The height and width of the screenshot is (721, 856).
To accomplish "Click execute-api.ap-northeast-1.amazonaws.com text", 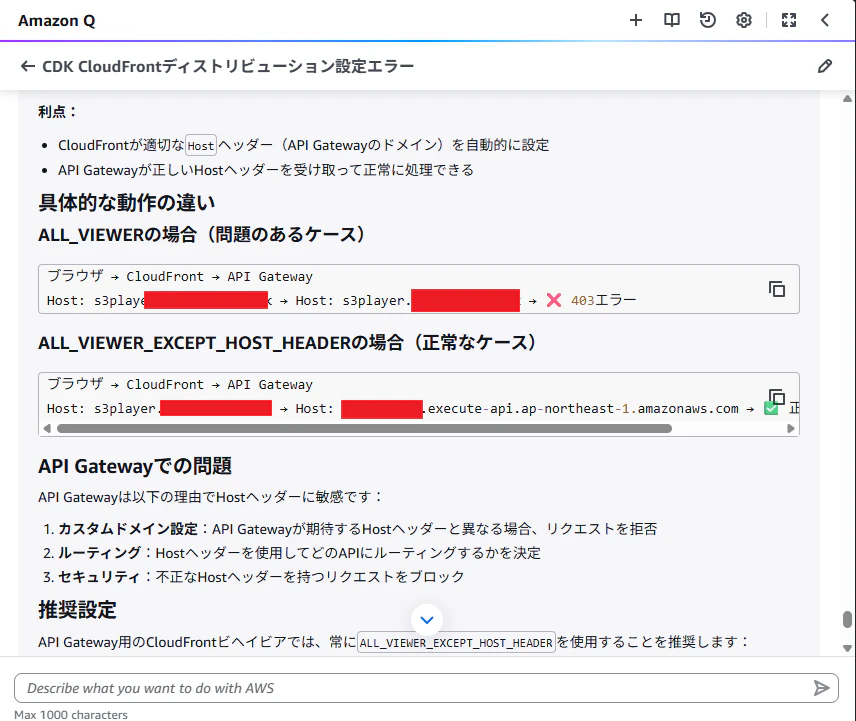I will [583, 409].
